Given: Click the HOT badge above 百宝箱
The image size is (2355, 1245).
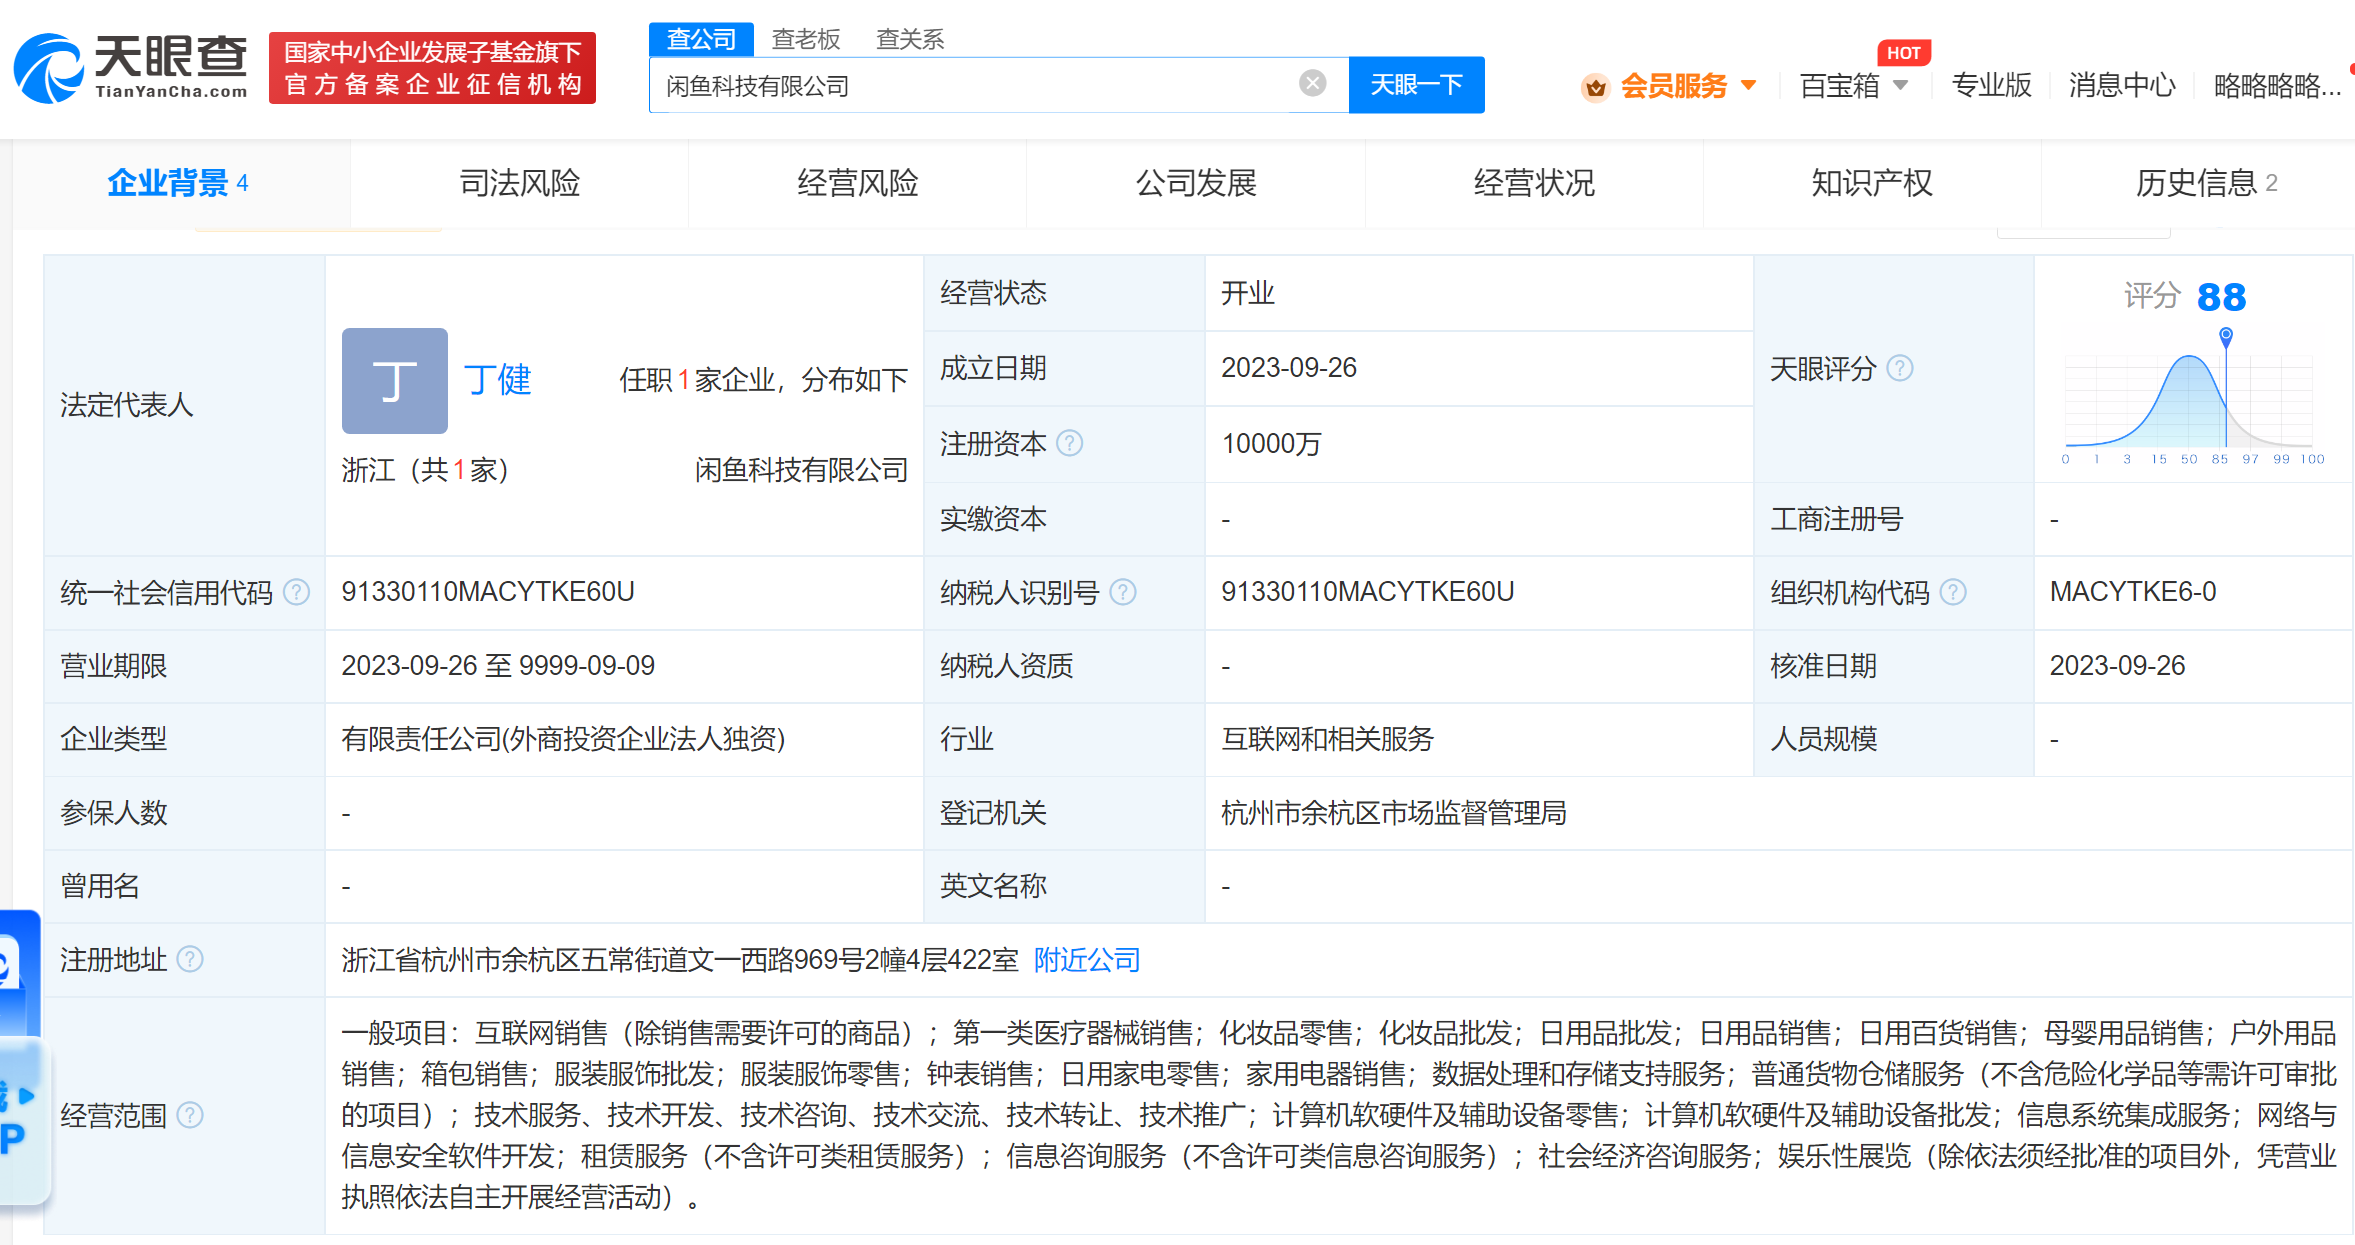Looking at the screenshot, I should [x=1903, y=53].
